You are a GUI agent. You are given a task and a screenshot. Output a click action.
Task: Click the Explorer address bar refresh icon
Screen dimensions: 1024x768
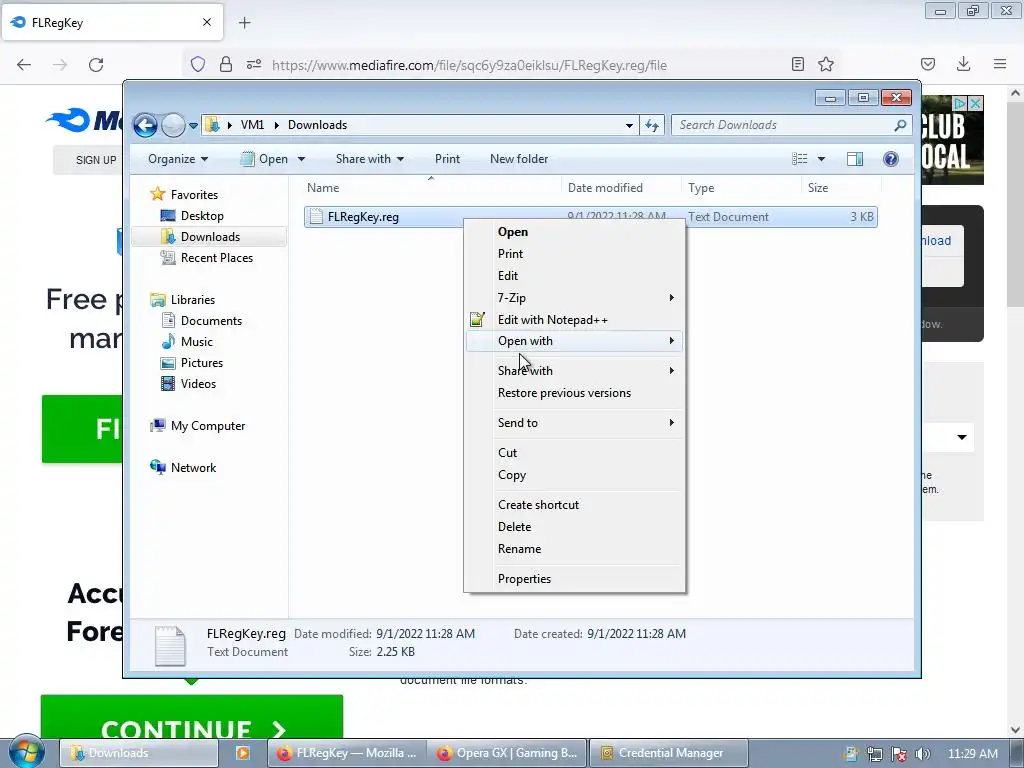652,125
